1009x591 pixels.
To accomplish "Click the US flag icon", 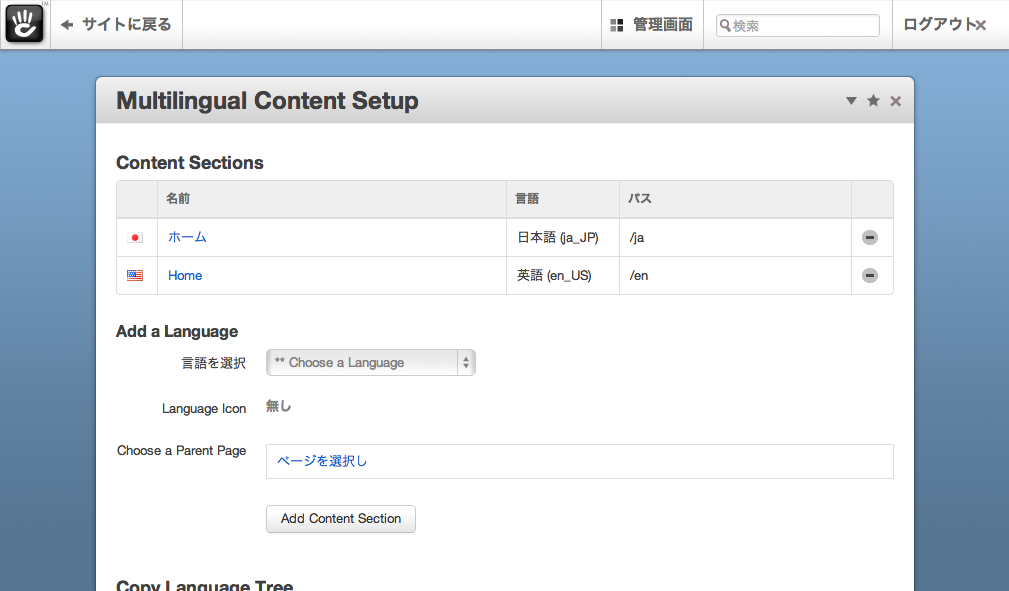I will pyautogui.click(x=135, y=276).
